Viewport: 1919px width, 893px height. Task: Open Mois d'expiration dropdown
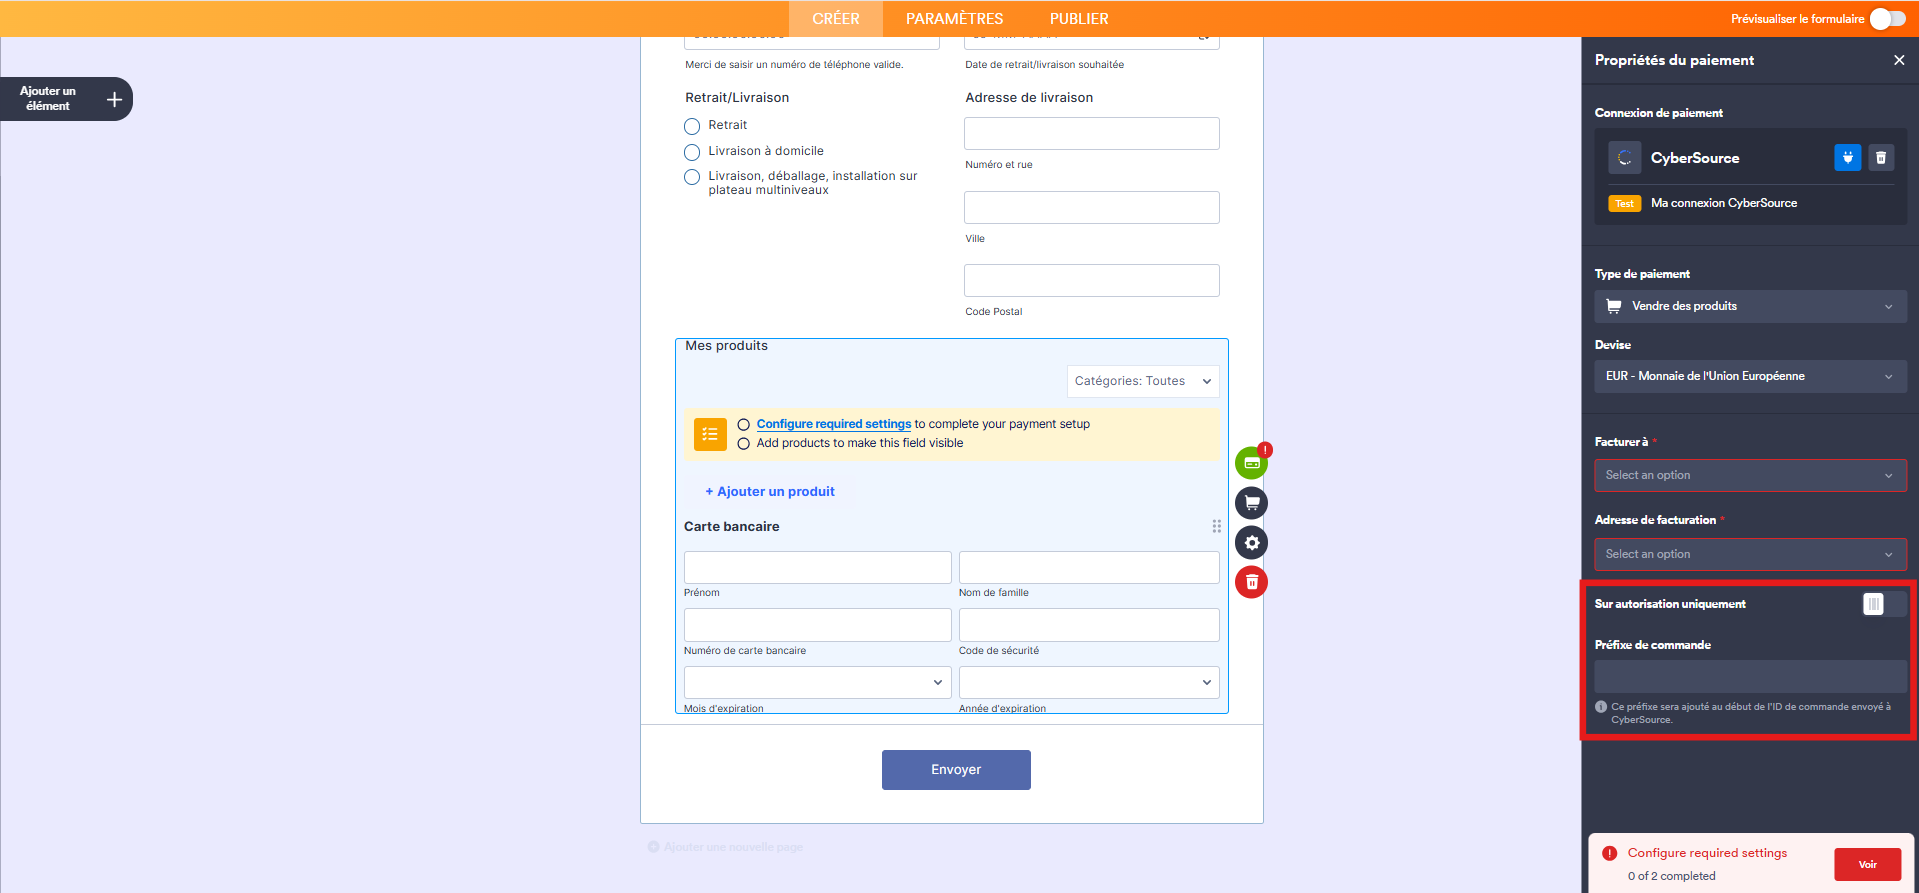coord(817,682)
